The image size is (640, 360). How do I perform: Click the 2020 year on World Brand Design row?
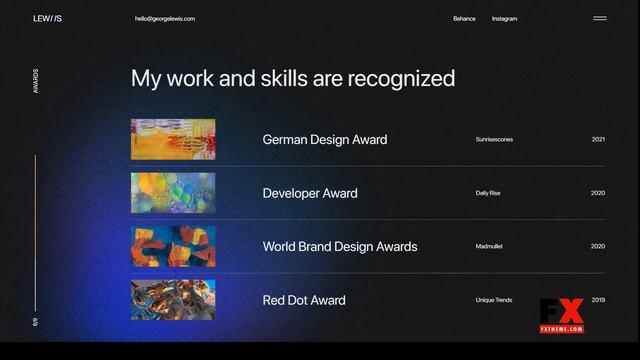pos(598,246)
